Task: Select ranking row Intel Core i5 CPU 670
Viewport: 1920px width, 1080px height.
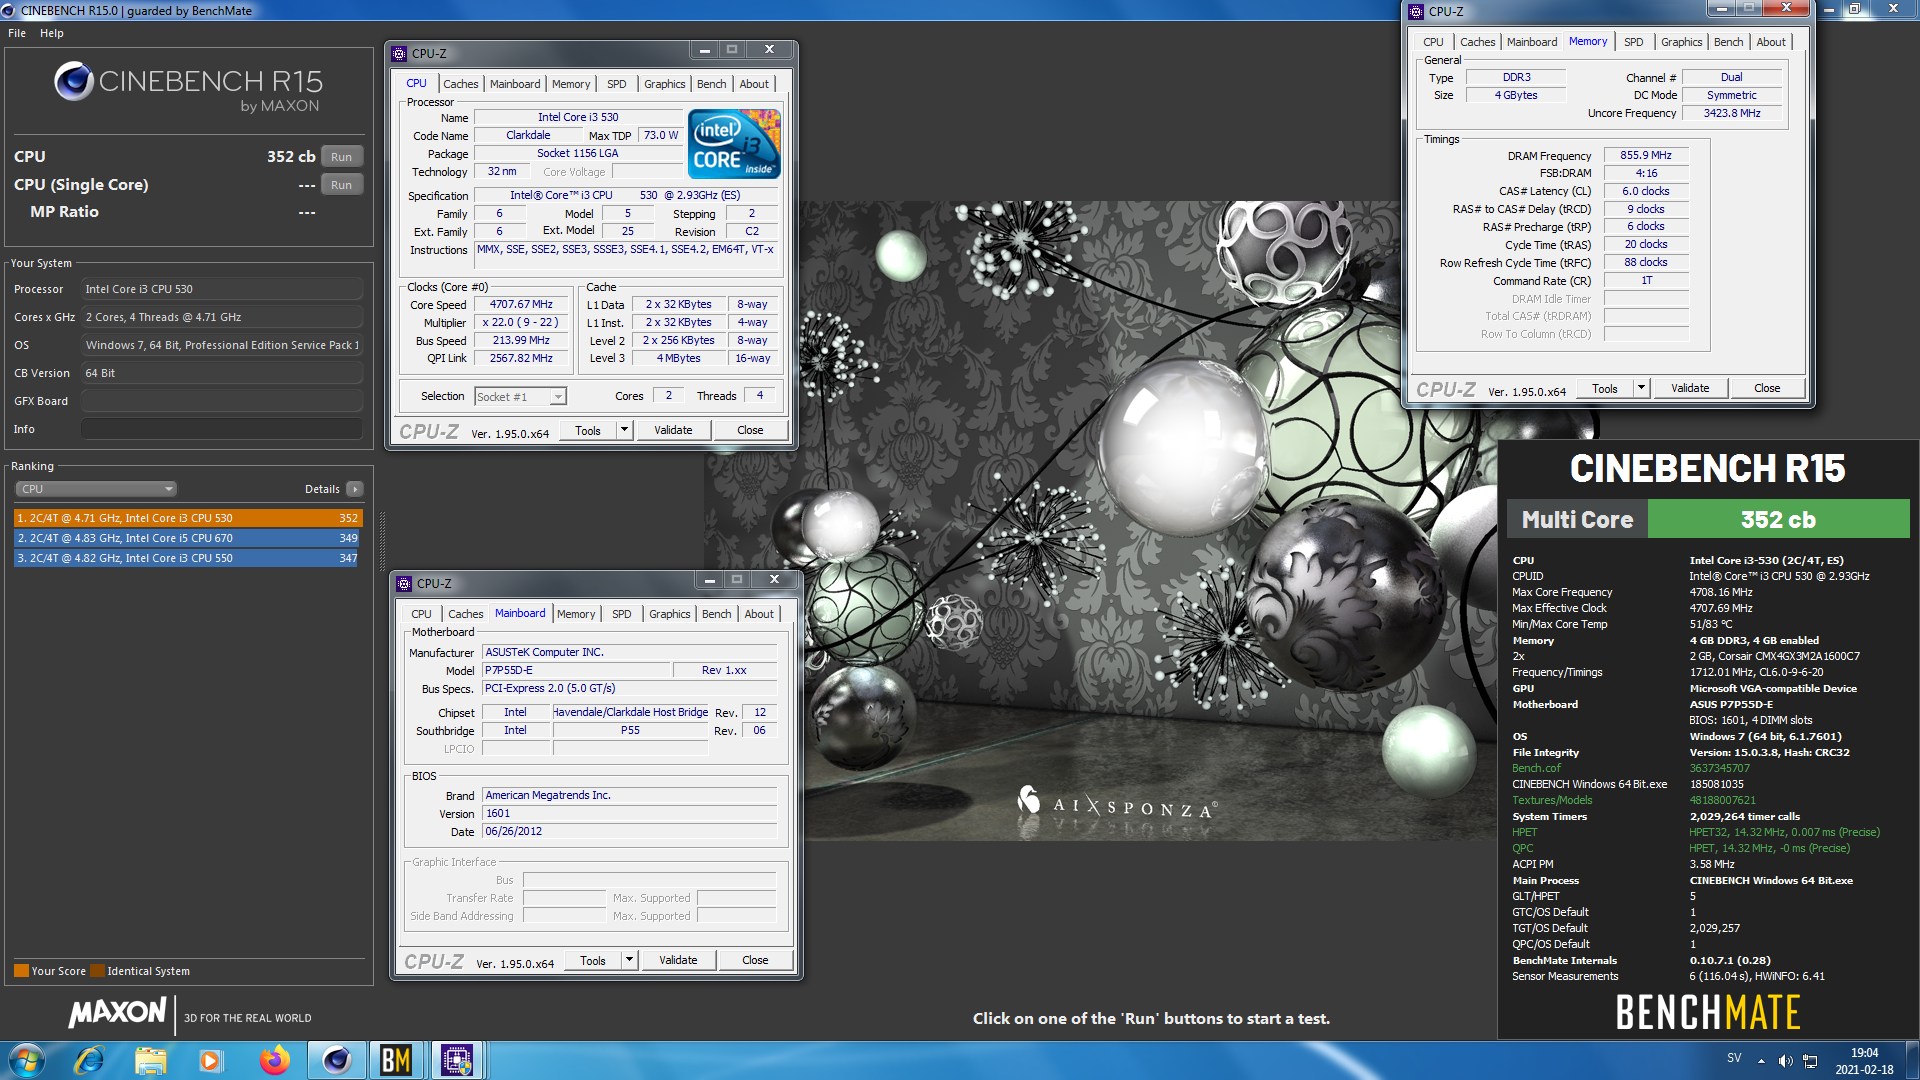Action: pyautogui.click(x=187, y=538)
